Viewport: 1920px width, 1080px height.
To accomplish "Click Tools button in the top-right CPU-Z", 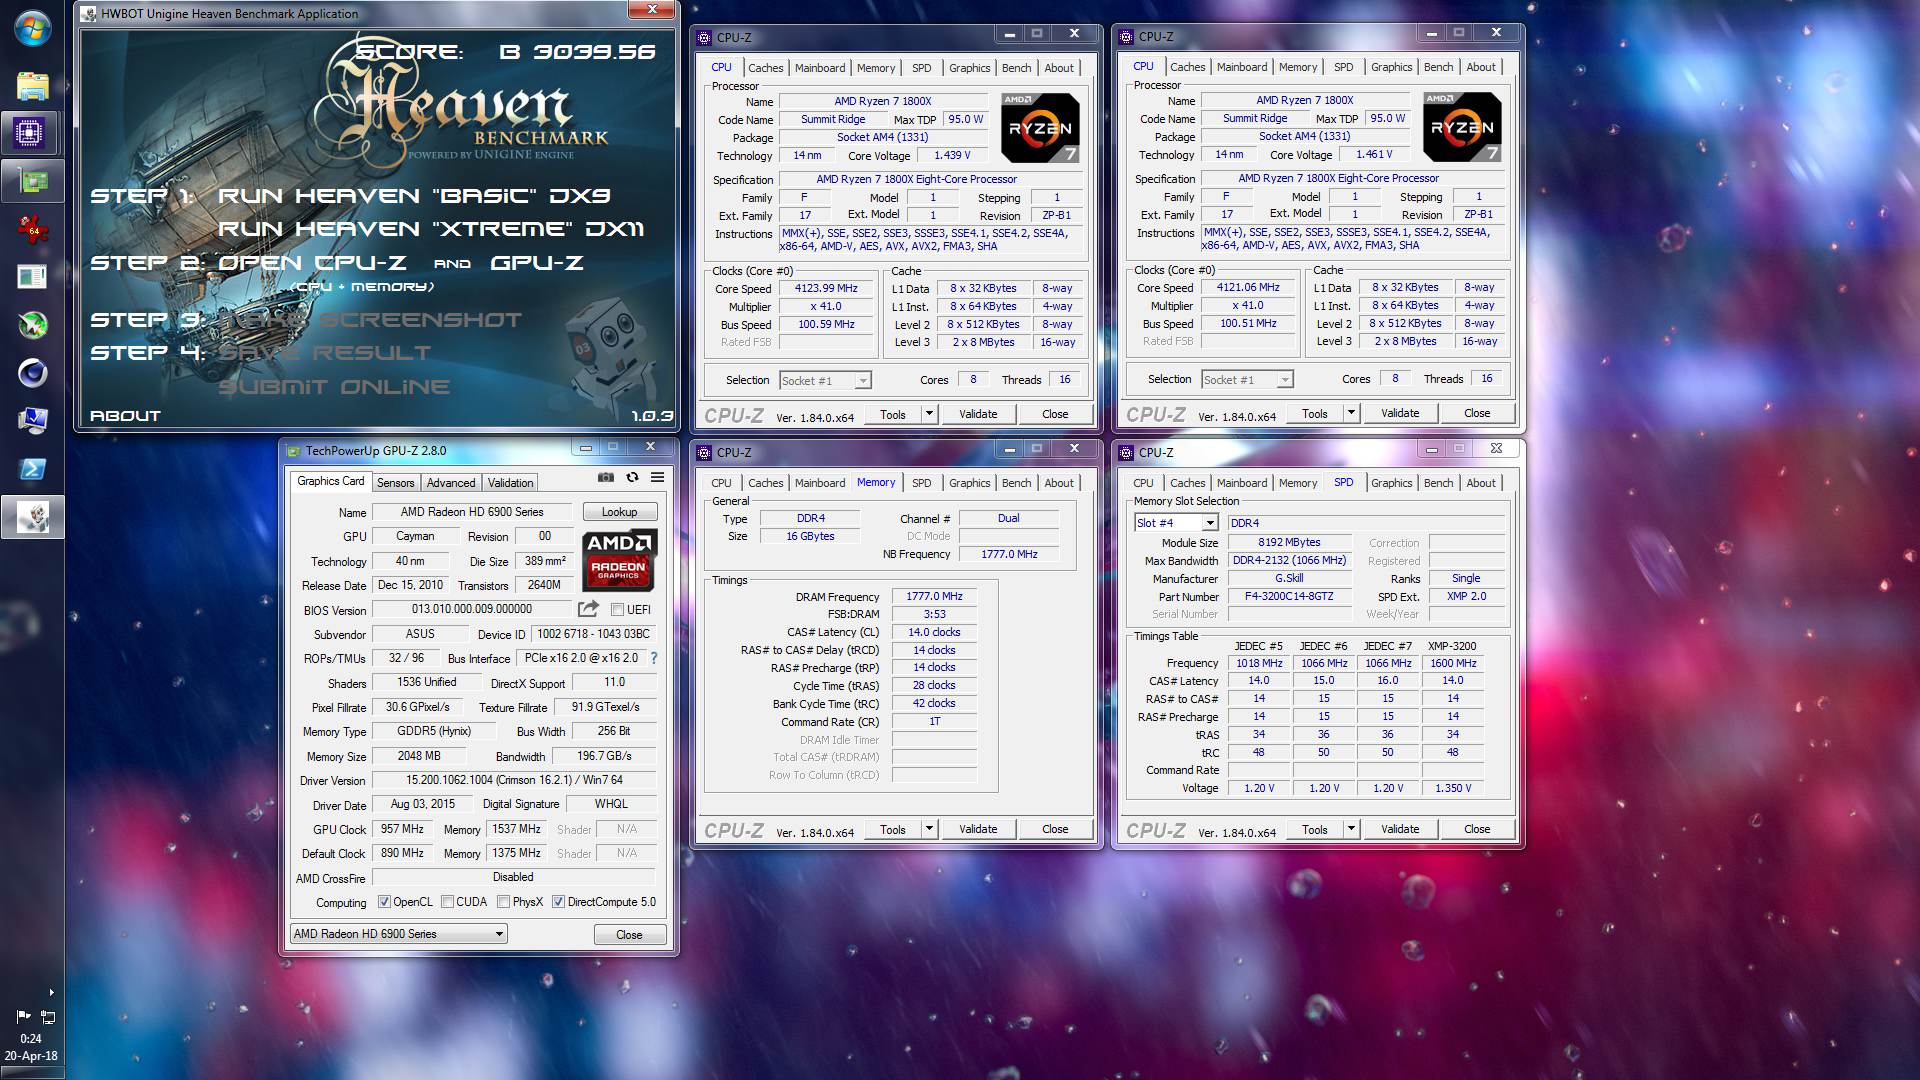I will tap(1315, 413).
